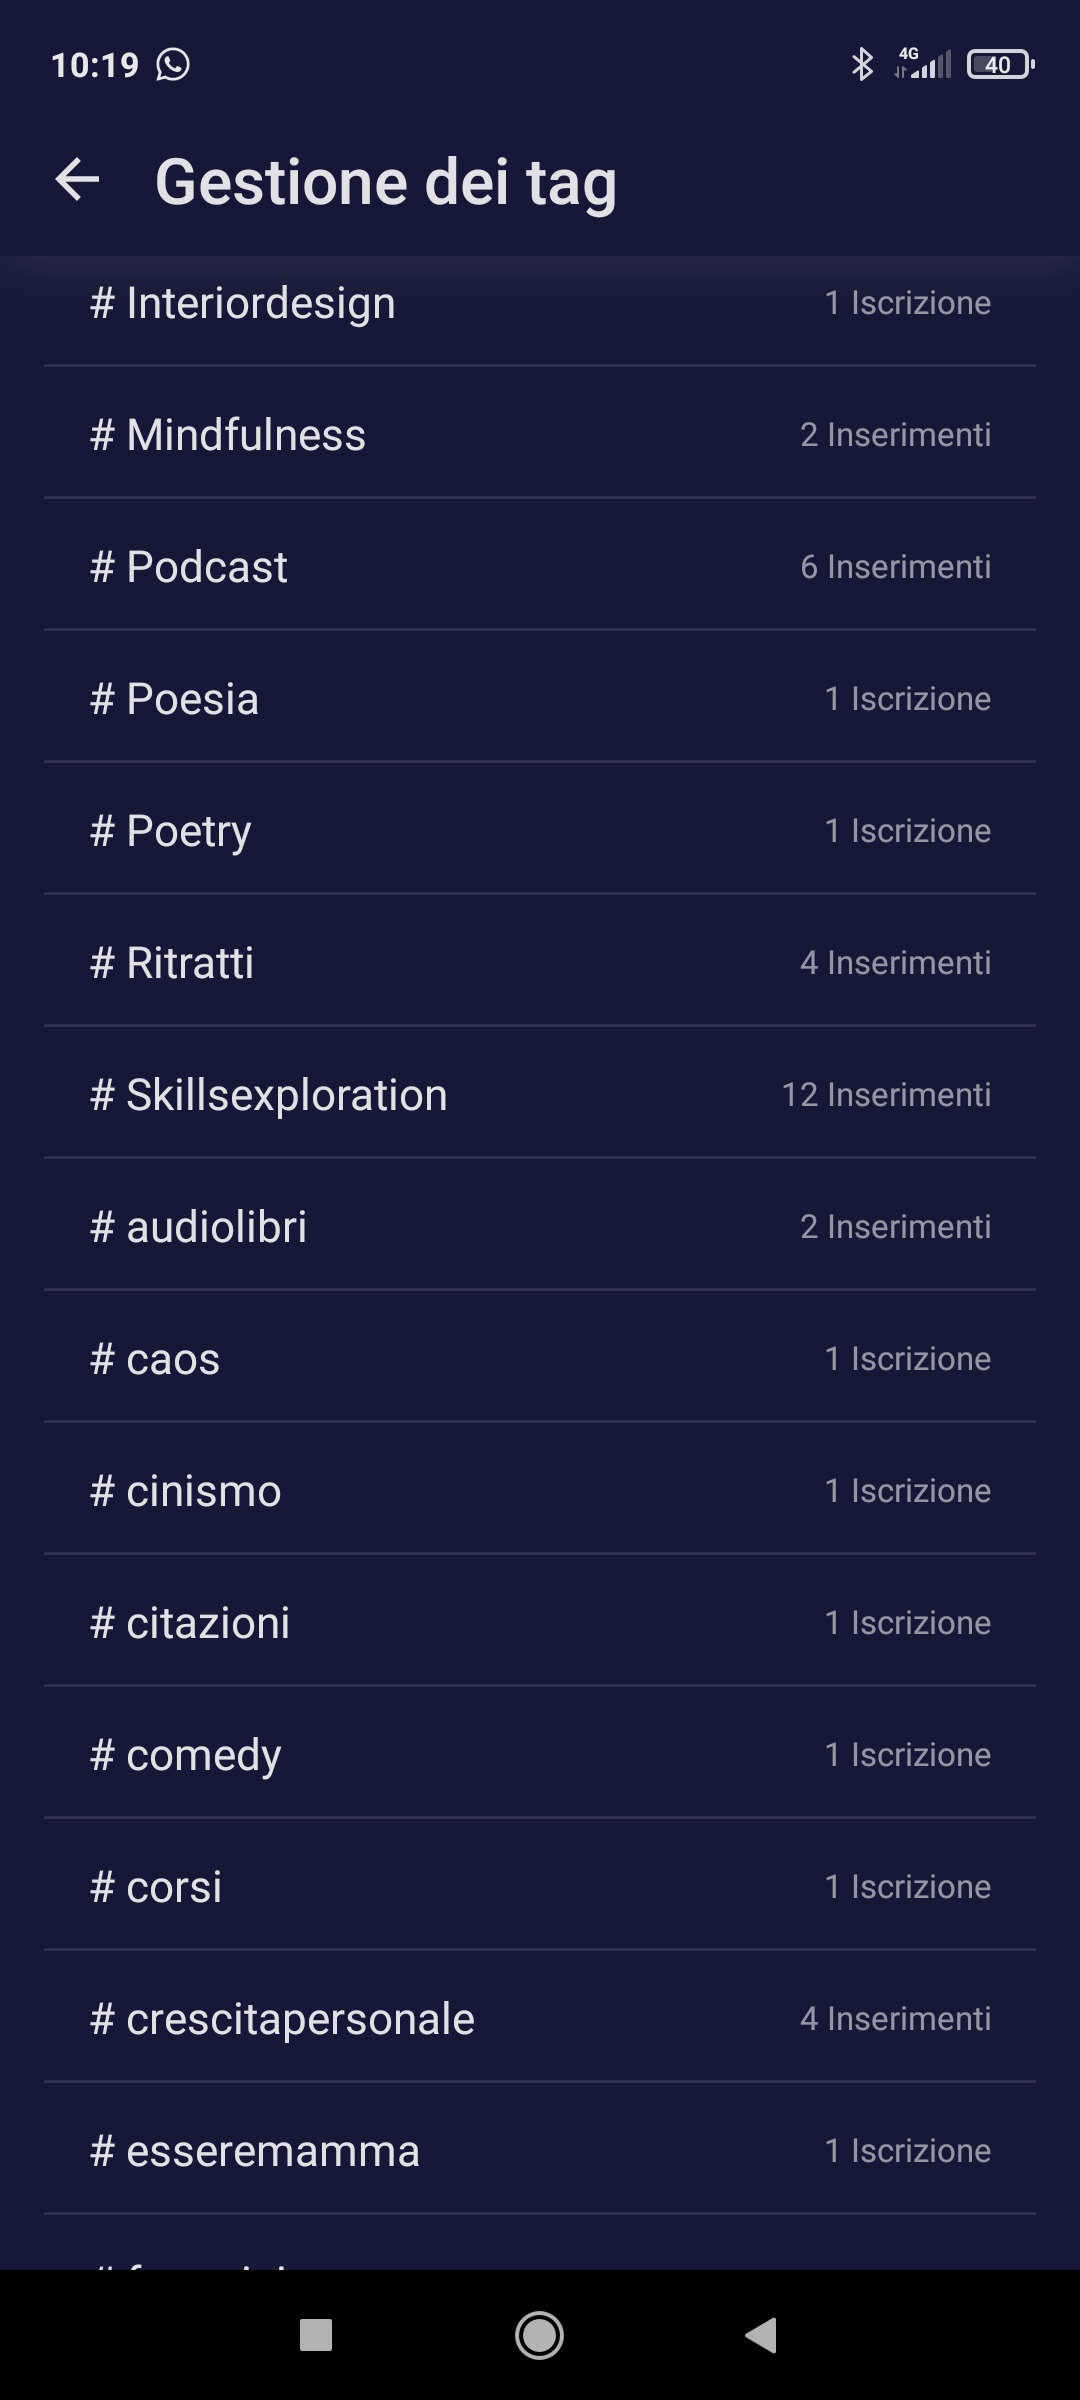Image resolution: width=1080 pixels, height=2400 pixels.
Task: Select the Mindfulness tag
Action: 540,435
